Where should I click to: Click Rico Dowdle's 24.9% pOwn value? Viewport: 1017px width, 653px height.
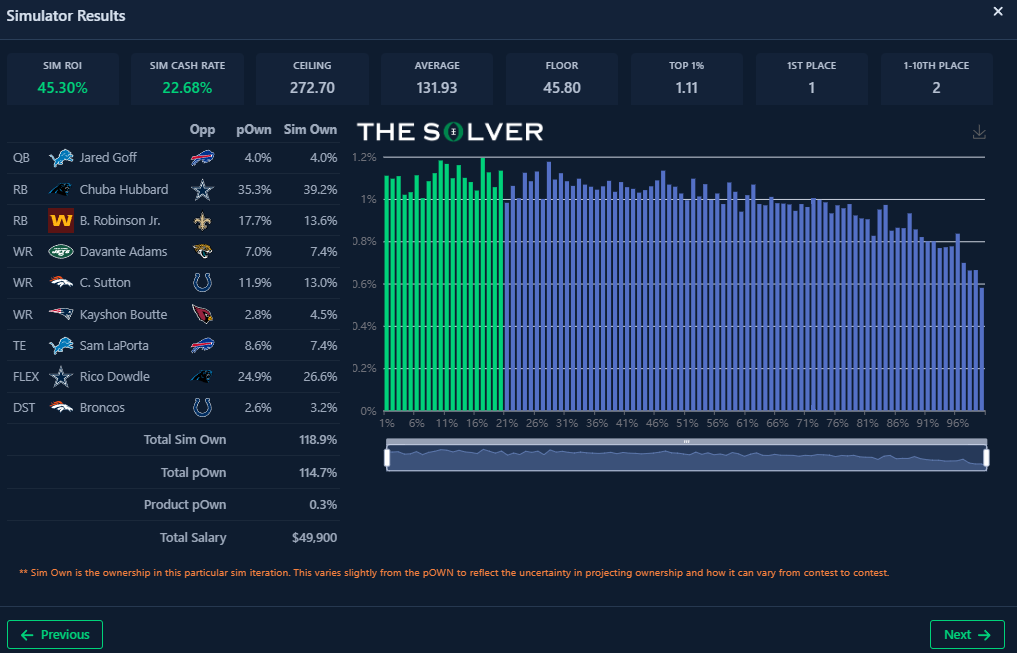(255, 377)
